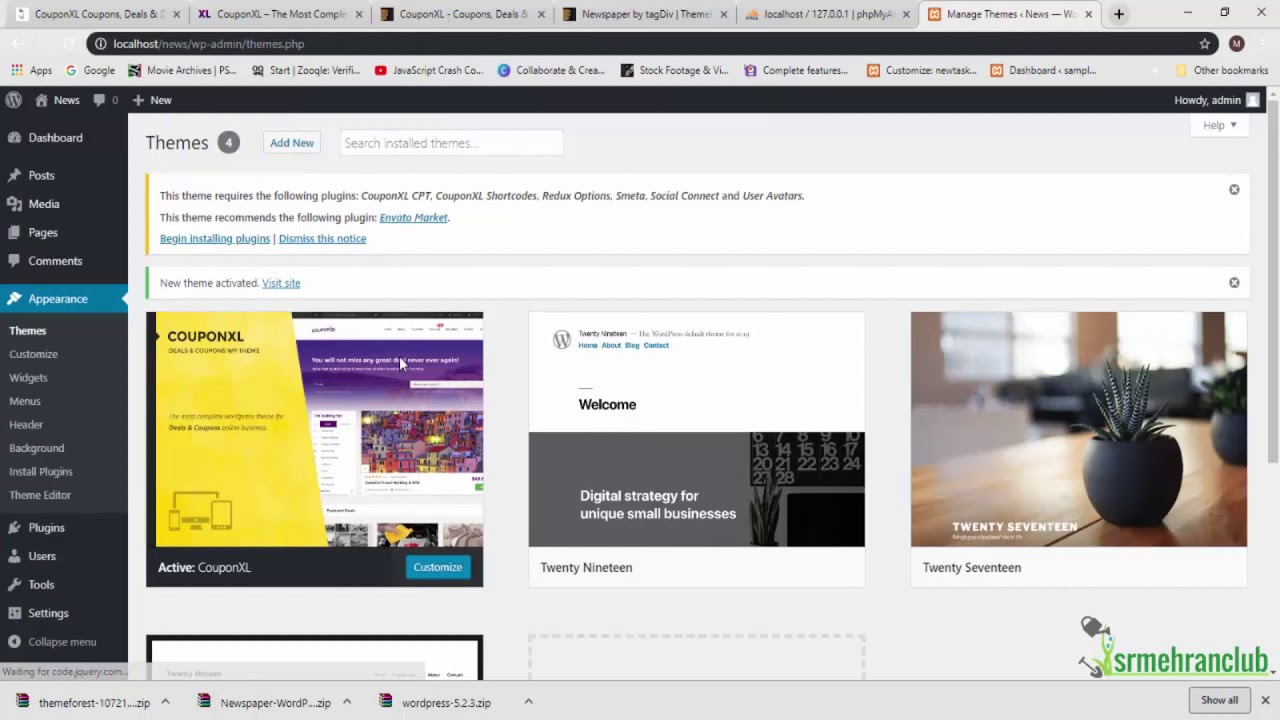Expand the Help tab
This screenshot has width=1280, height=720.
point(1220,125)
